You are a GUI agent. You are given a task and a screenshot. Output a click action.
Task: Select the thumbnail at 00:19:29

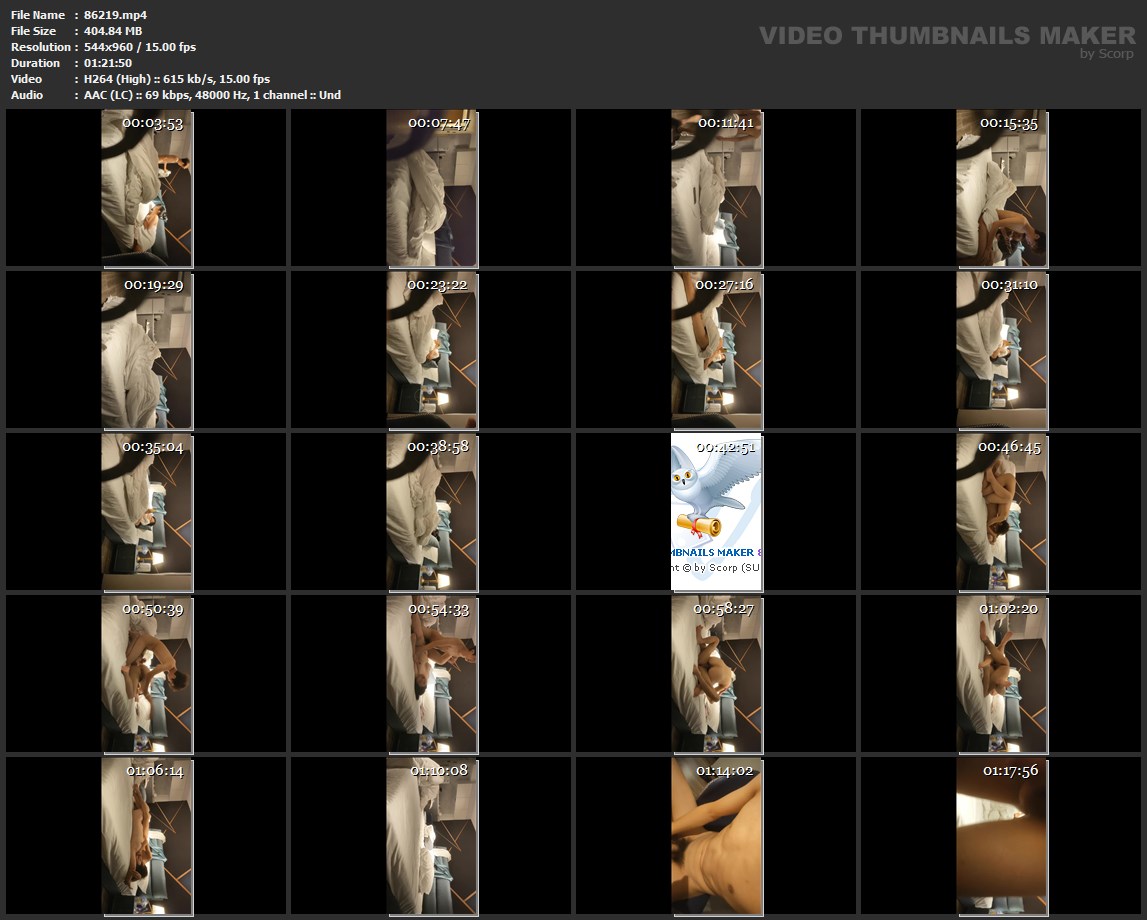[147, 350]
